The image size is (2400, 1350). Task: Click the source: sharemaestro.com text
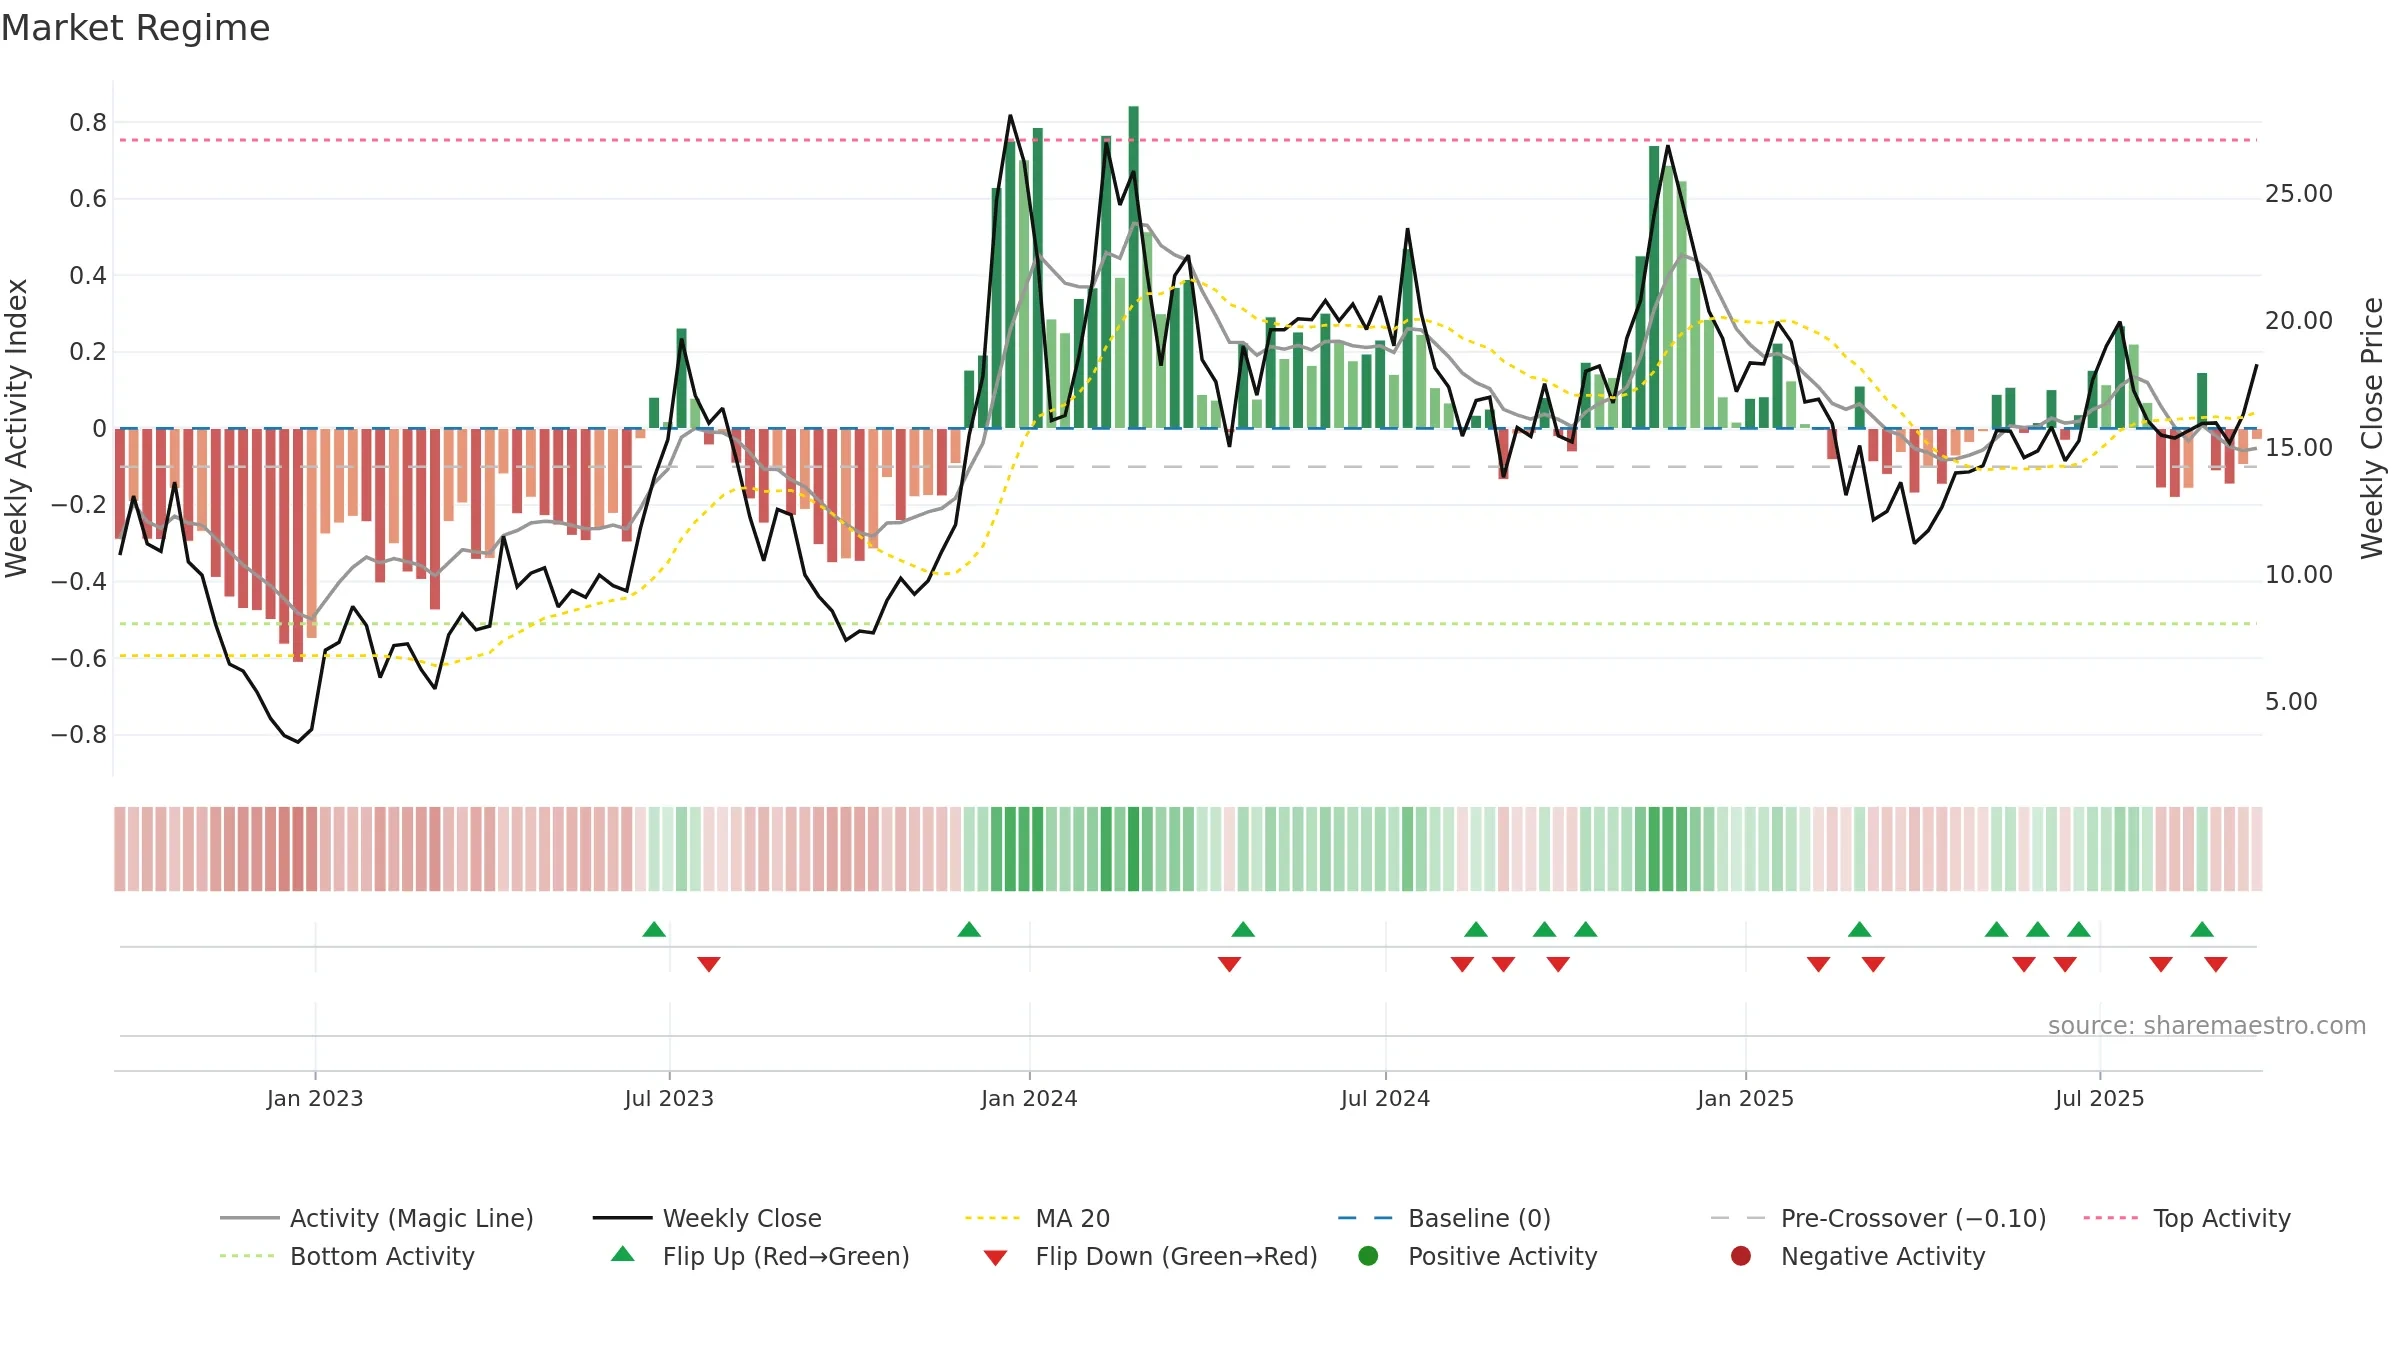(2206, 1025)
